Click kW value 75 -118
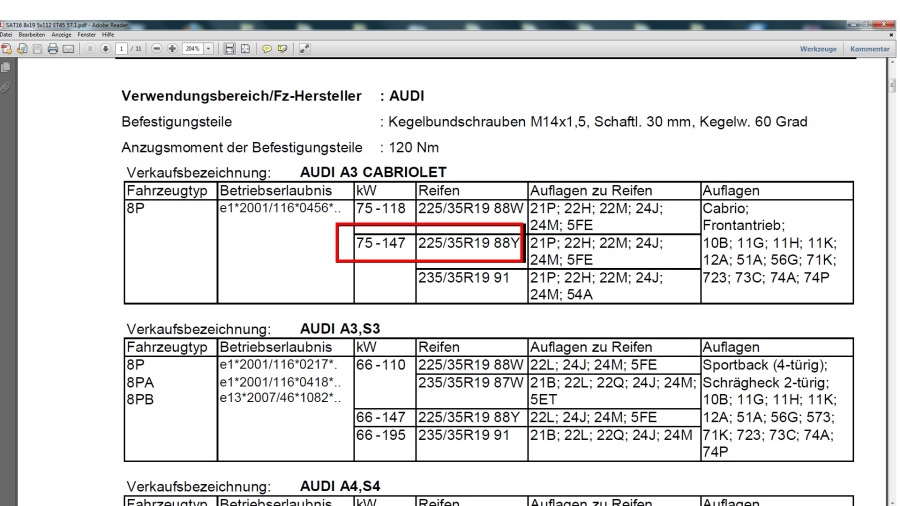This screenshot has height=506, width=900. (381, 208)
